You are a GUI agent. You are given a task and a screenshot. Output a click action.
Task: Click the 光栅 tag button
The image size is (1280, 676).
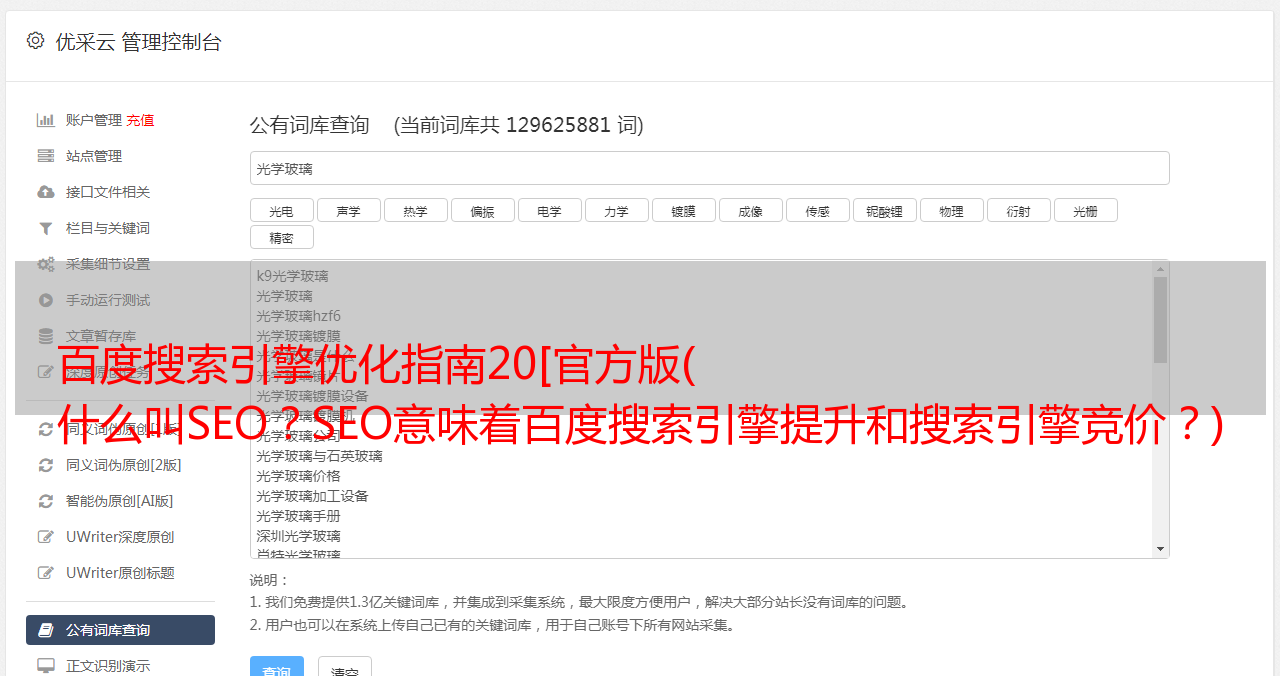point(1085,210)
